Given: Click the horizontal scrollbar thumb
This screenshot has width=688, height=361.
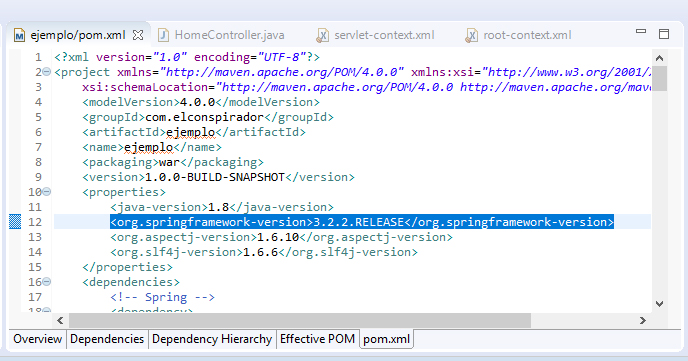Looking at the screenshot, I should 300,321.
